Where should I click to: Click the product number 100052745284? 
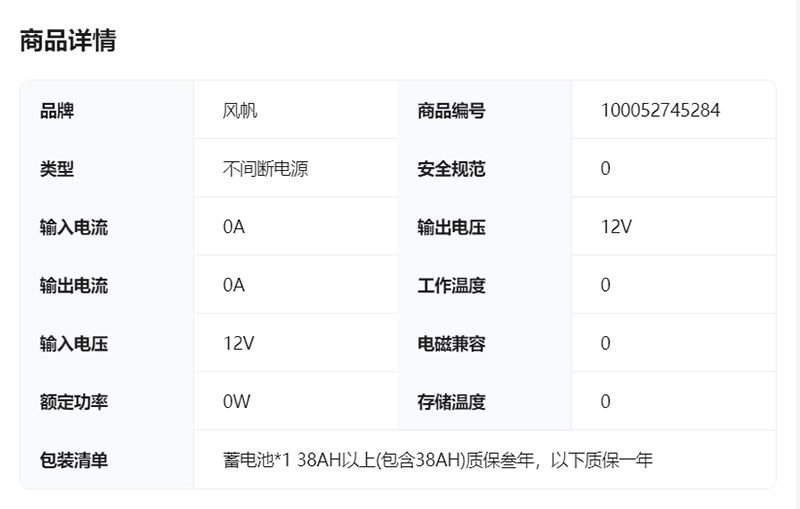(x=660, y=111)
